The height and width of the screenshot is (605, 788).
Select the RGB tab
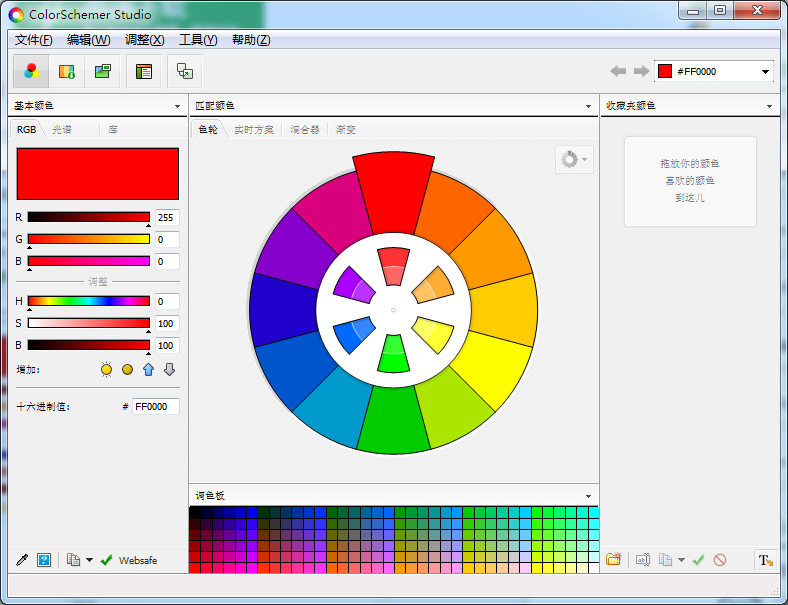[26, 129]
